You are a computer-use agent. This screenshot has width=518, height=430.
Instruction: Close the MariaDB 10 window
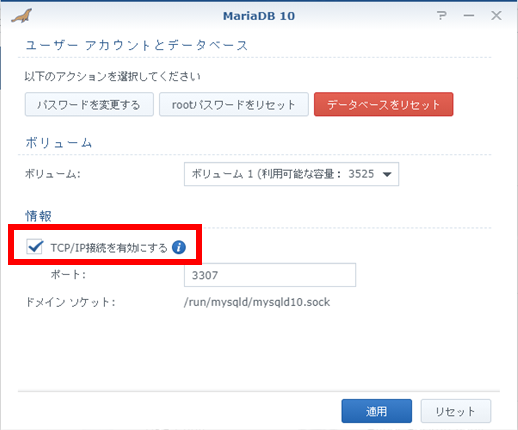click(x=496, y=15)
